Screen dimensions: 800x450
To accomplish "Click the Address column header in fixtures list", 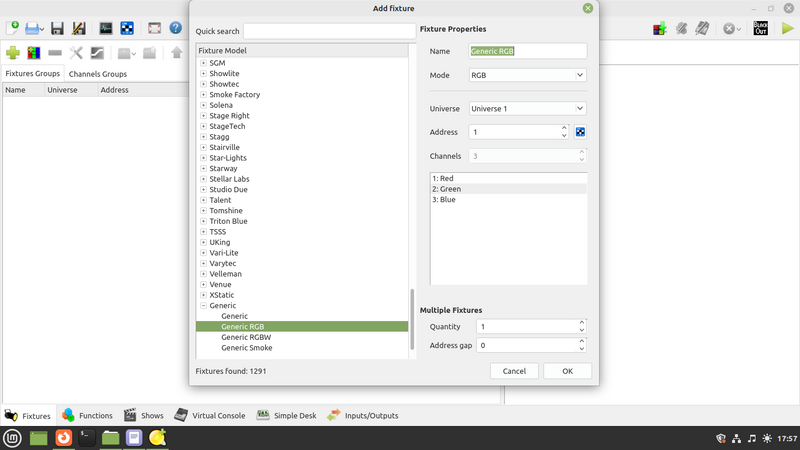I will click(143, 90).
